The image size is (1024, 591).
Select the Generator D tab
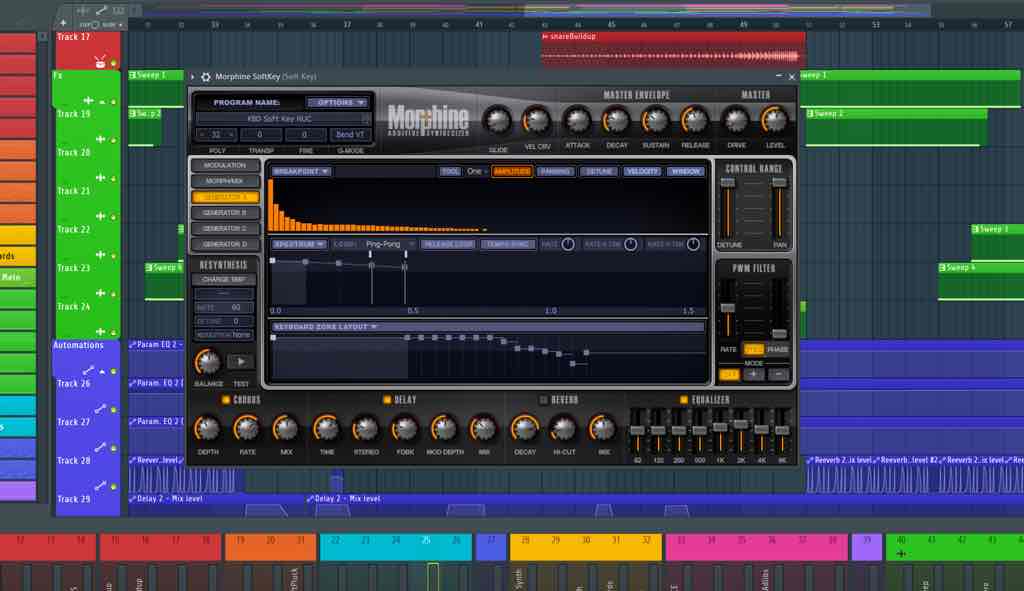pyautogui.click(x=225, y=244)
